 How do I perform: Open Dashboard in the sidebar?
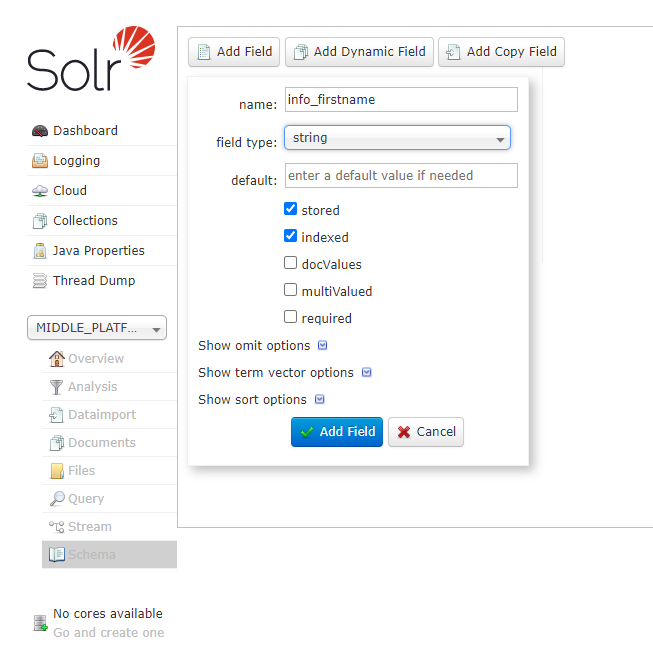[x=102, y=131]
